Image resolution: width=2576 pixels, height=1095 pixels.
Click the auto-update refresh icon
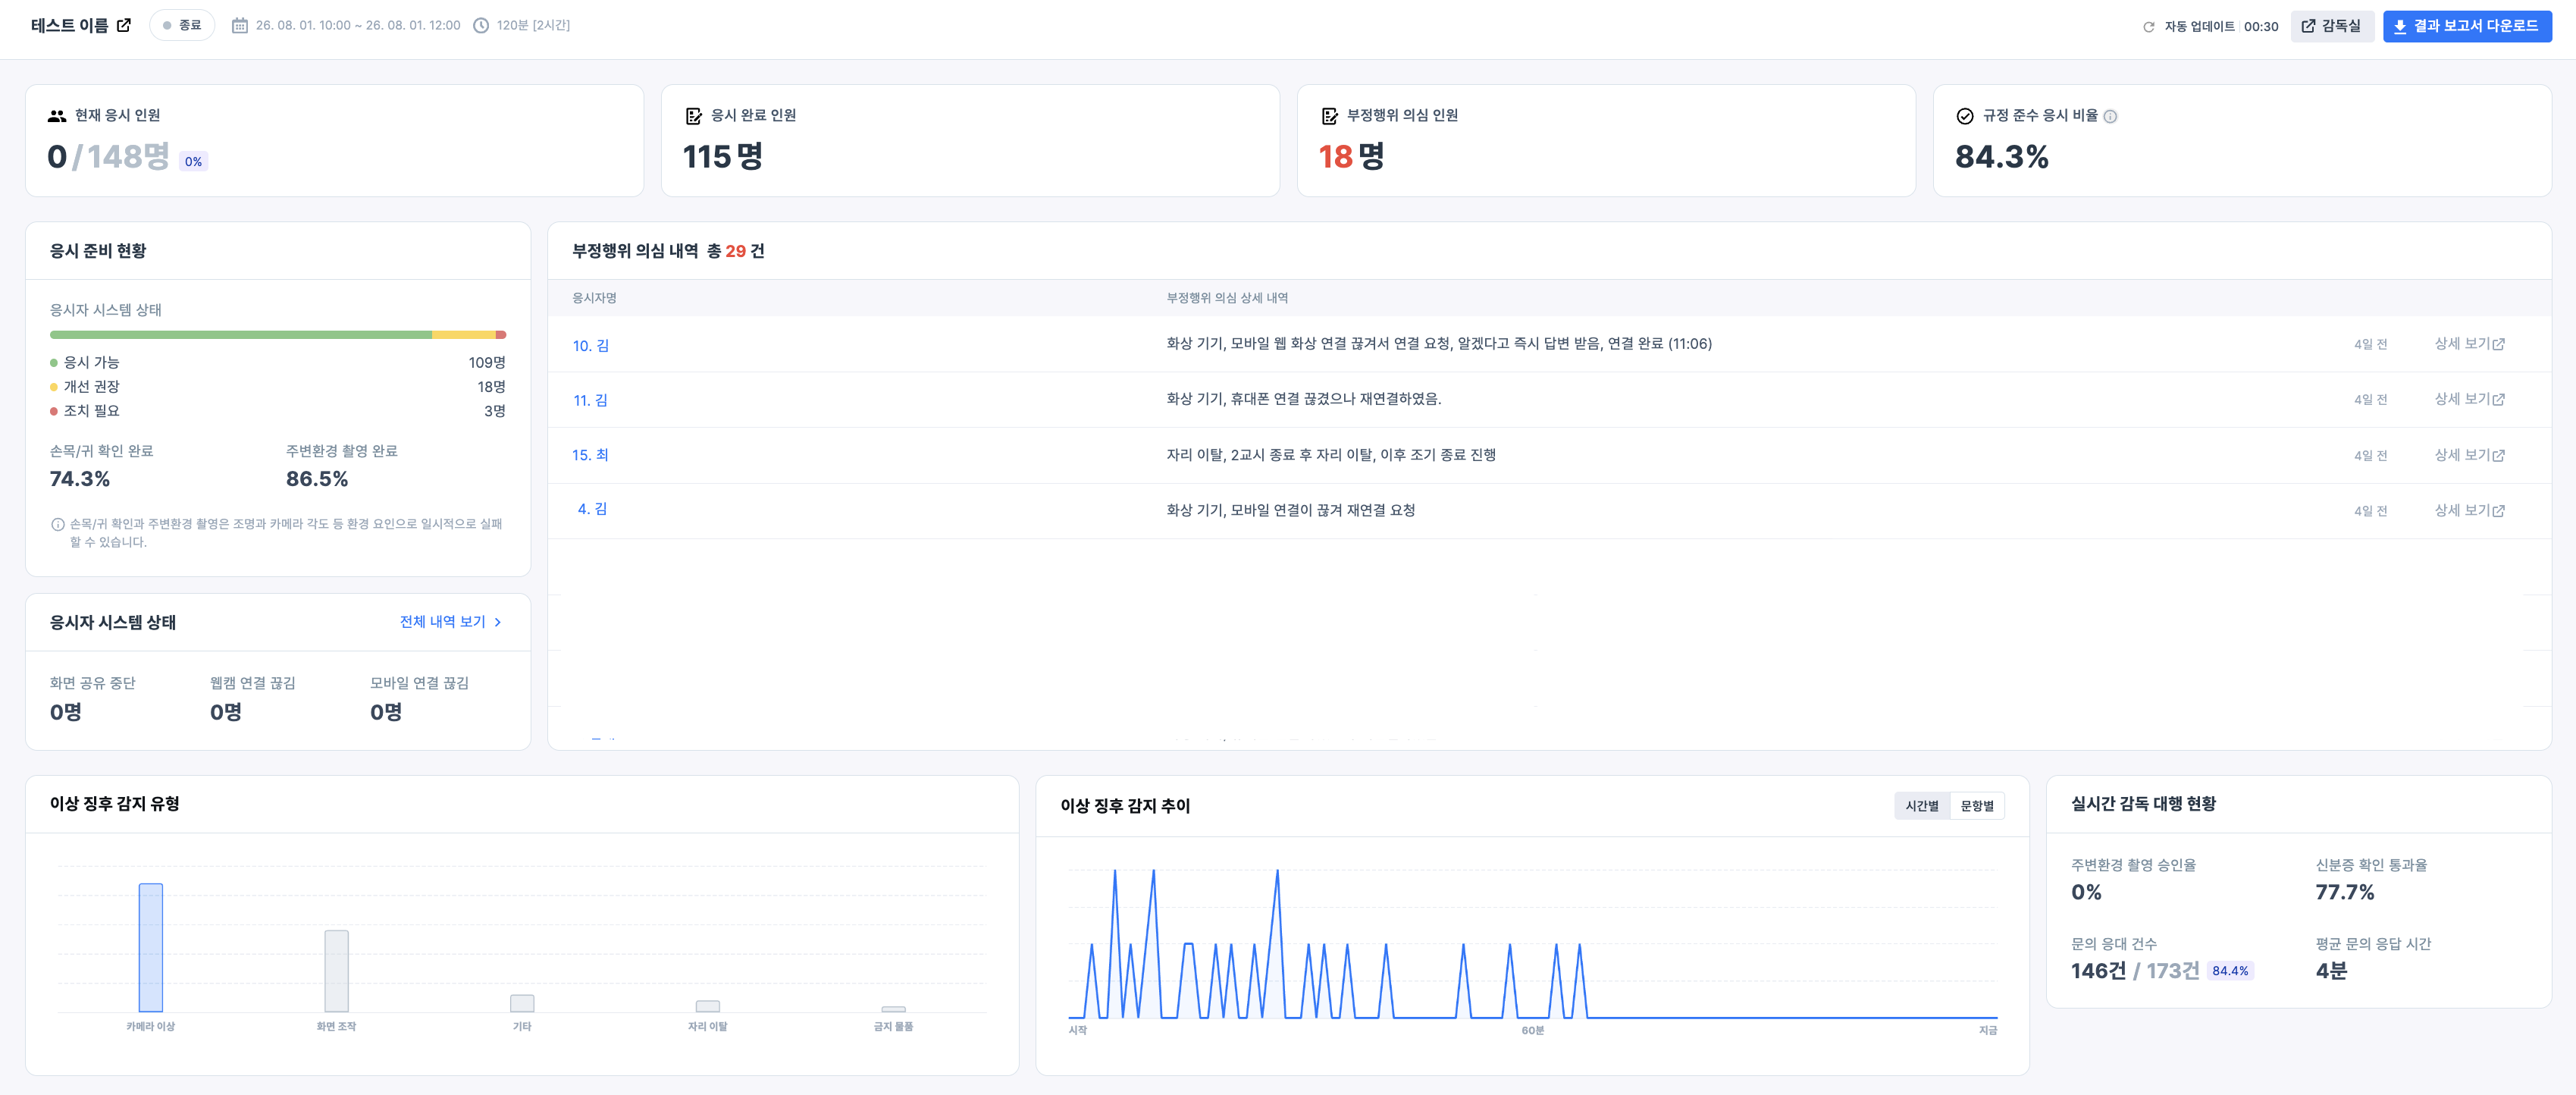point(2148,27)
